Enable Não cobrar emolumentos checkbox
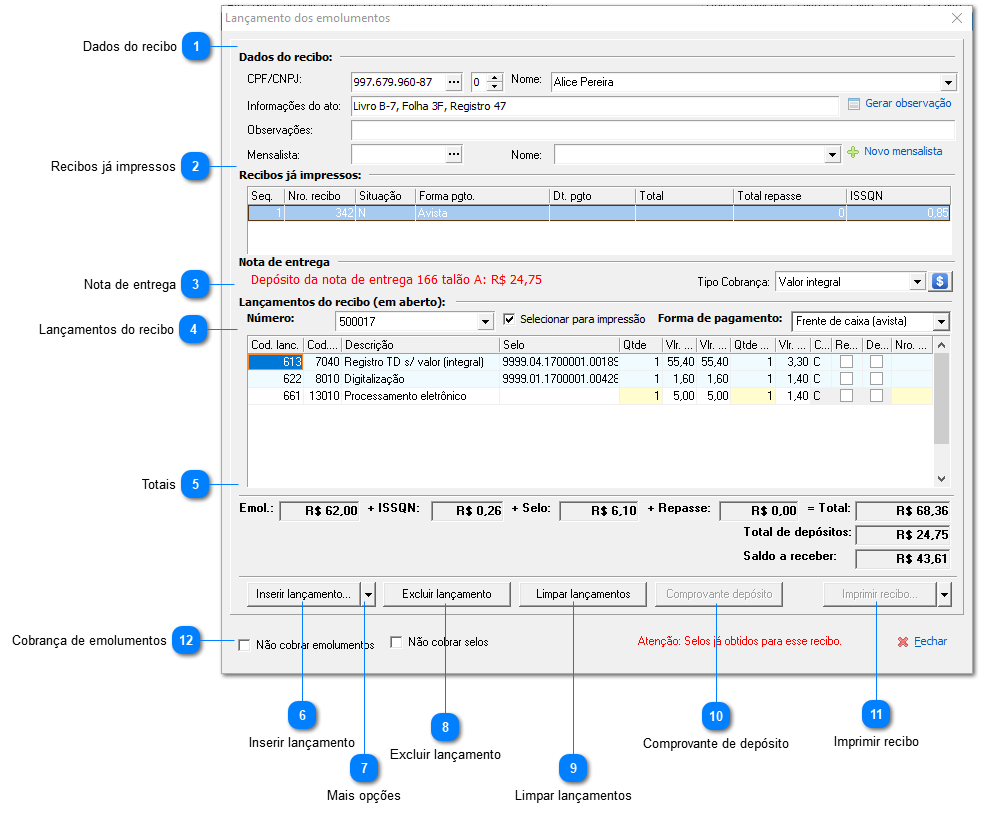 (x=244, y=645)
